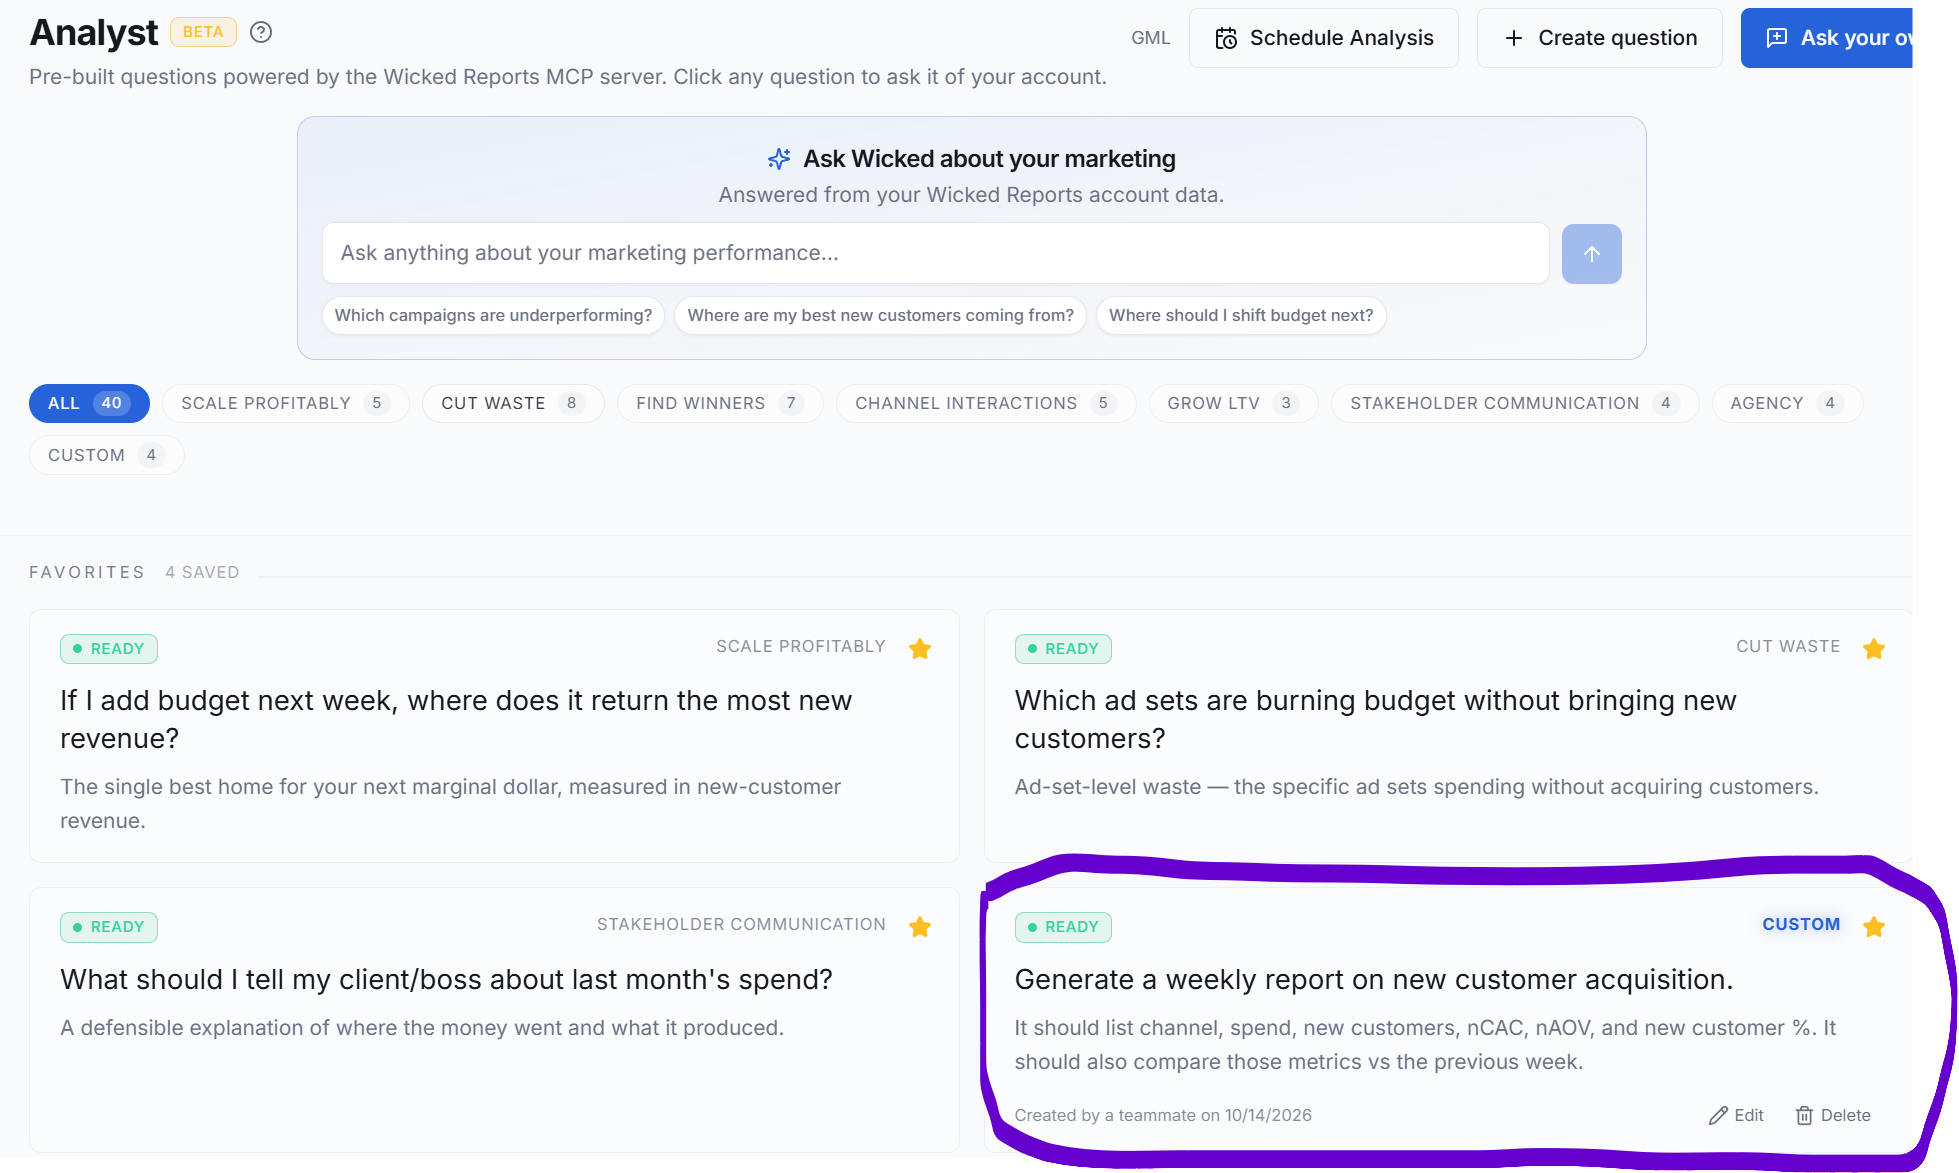Click the GML account label

pos(1150,38)
